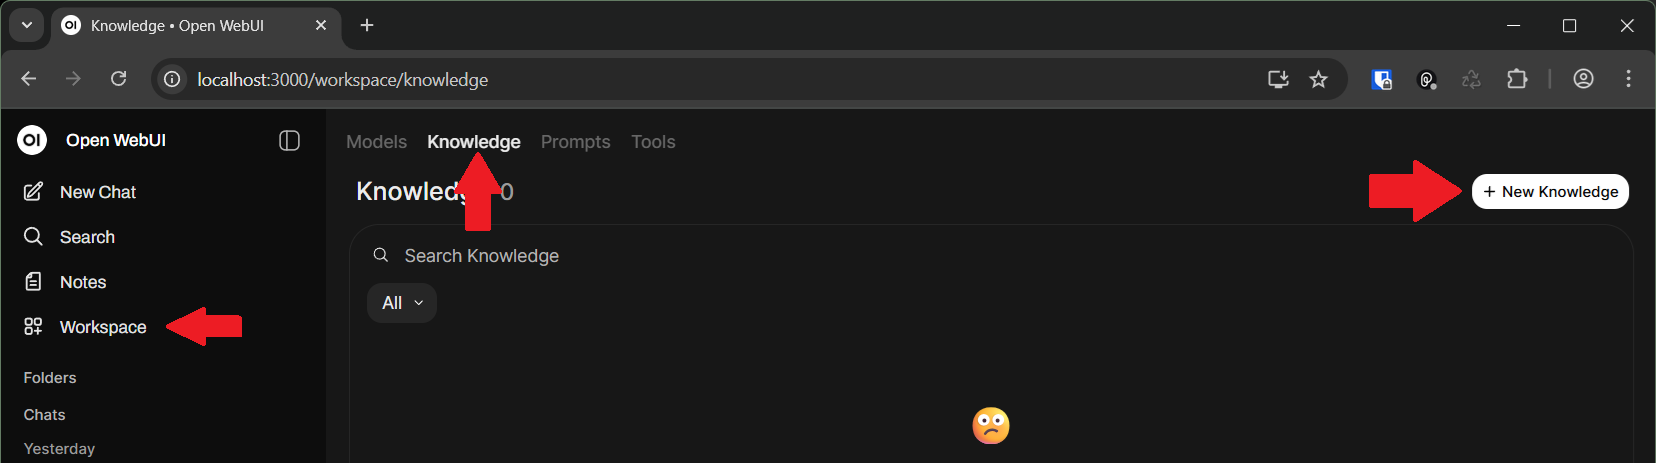Click the New Knowledge button
The height and width of the screenshot is (463, 1656).
pos(1550,192)
